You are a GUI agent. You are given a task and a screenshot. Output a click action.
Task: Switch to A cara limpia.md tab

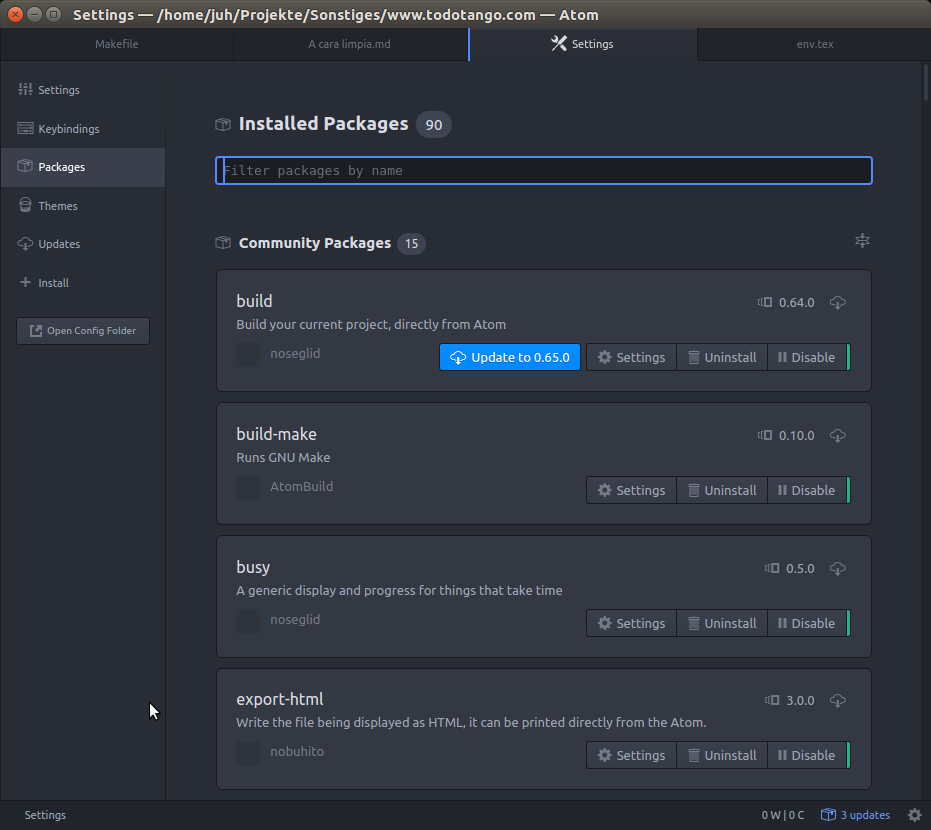[x=350, y=44]
